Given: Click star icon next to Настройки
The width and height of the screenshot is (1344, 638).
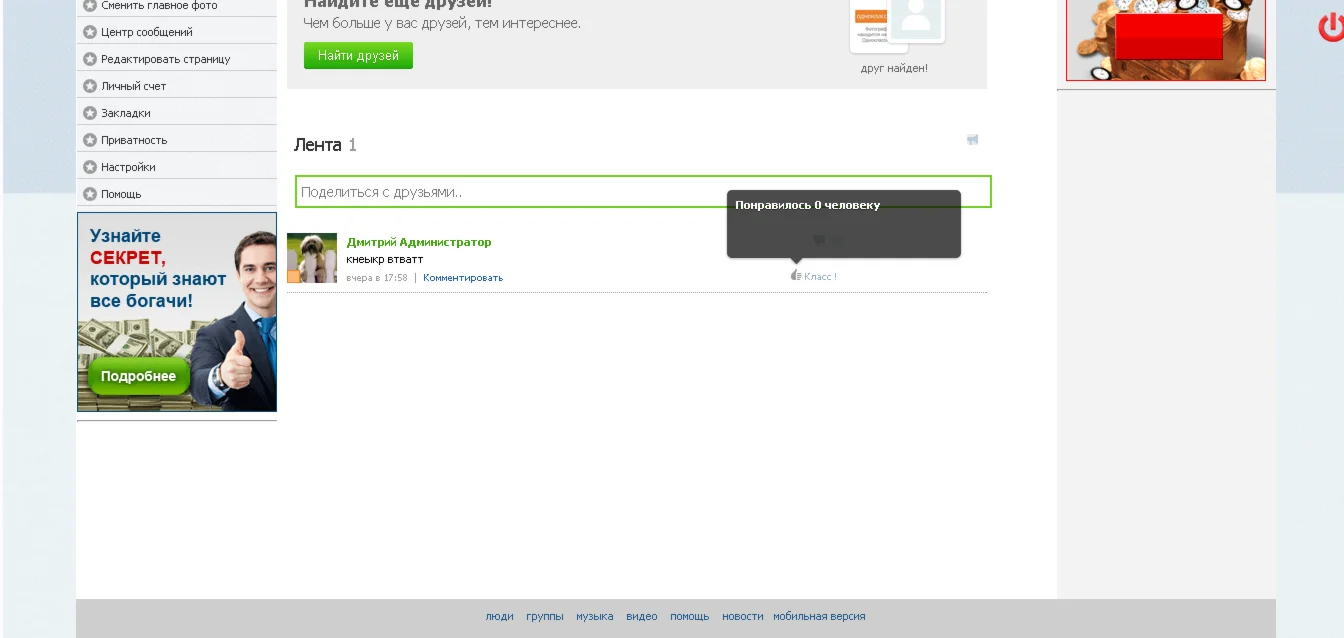Looking at the screenshot, I should click(90, 167).
